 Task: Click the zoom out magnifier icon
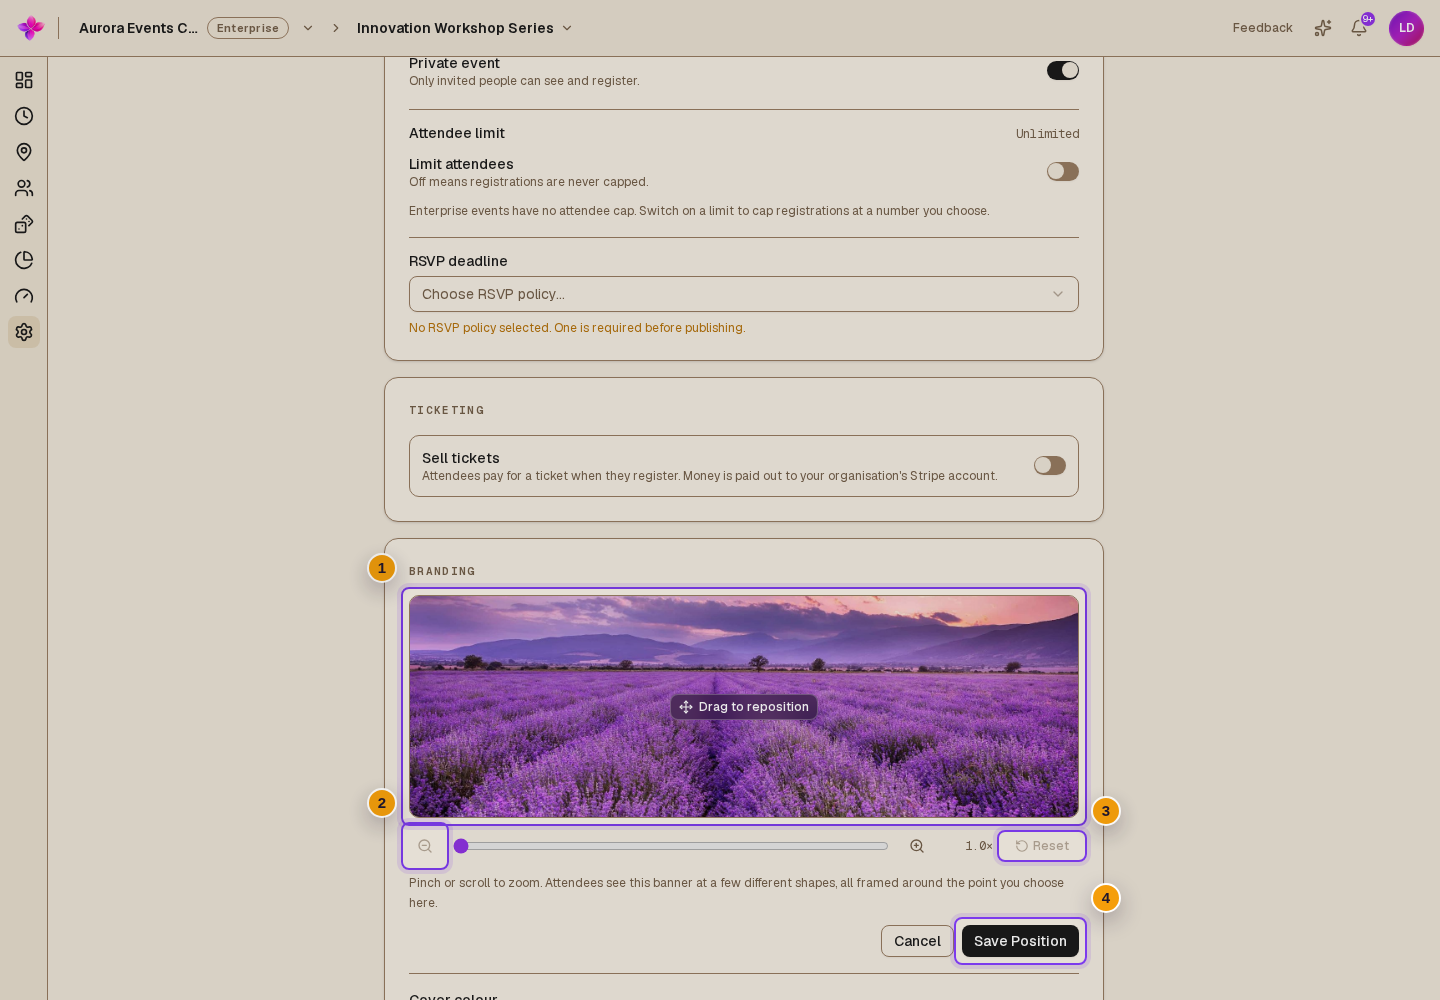pos(425,846)
